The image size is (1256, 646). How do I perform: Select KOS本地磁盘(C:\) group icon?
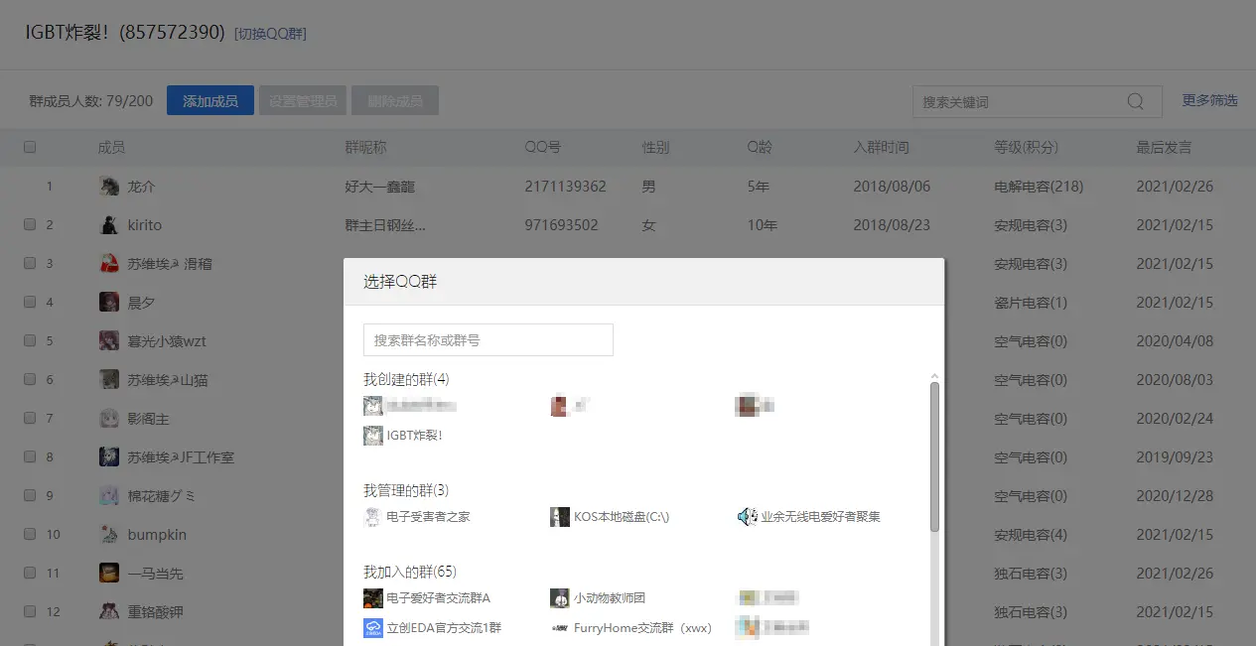click(560, 517)
